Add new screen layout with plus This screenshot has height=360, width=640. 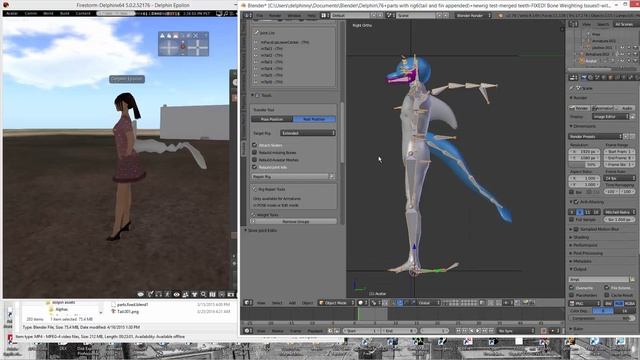click(373, 16)
